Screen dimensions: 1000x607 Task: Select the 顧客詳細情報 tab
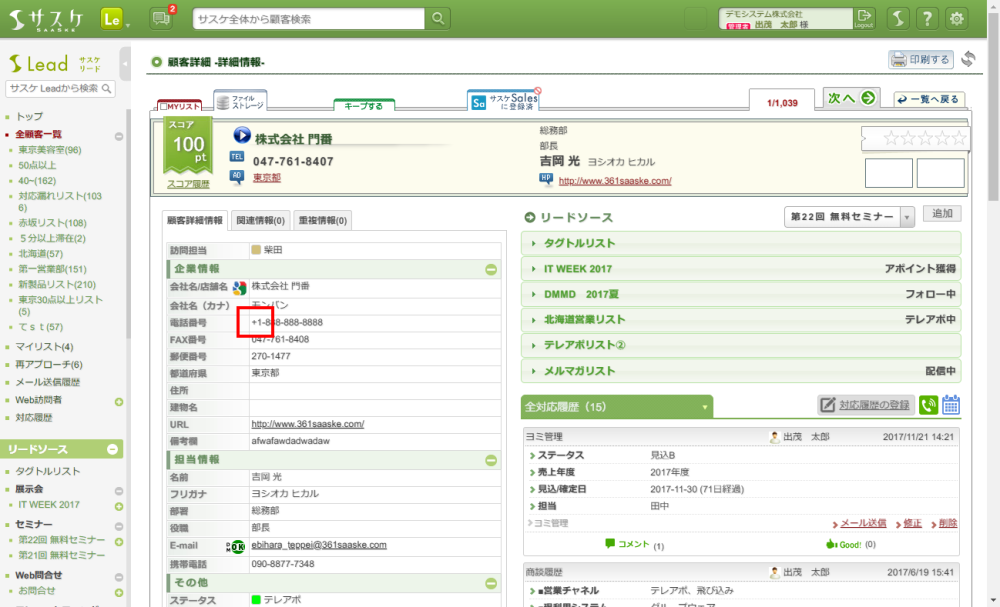[x=195, y=221]
